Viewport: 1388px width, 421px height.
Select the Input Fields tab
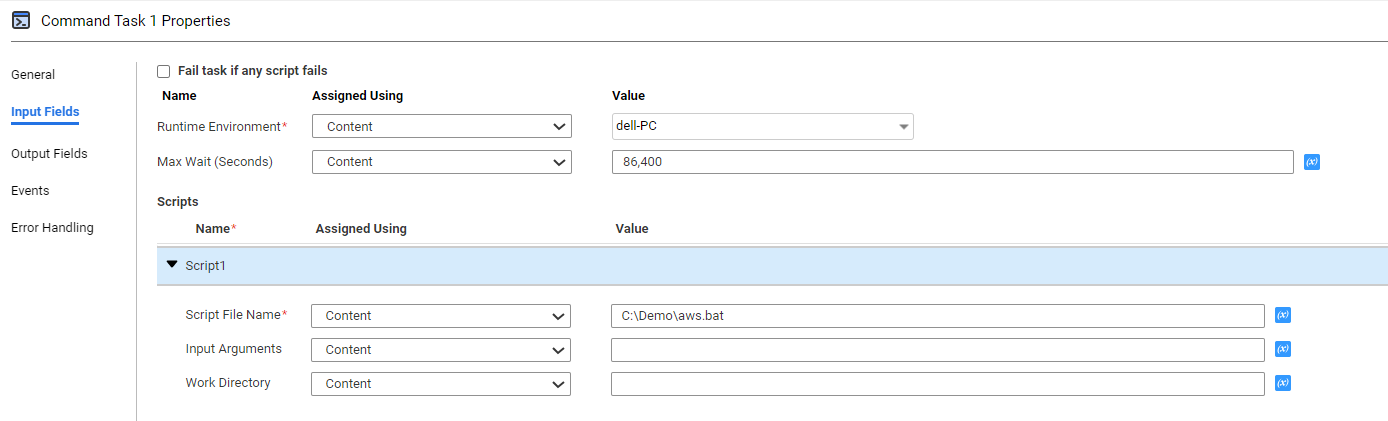tap(45, 112)
